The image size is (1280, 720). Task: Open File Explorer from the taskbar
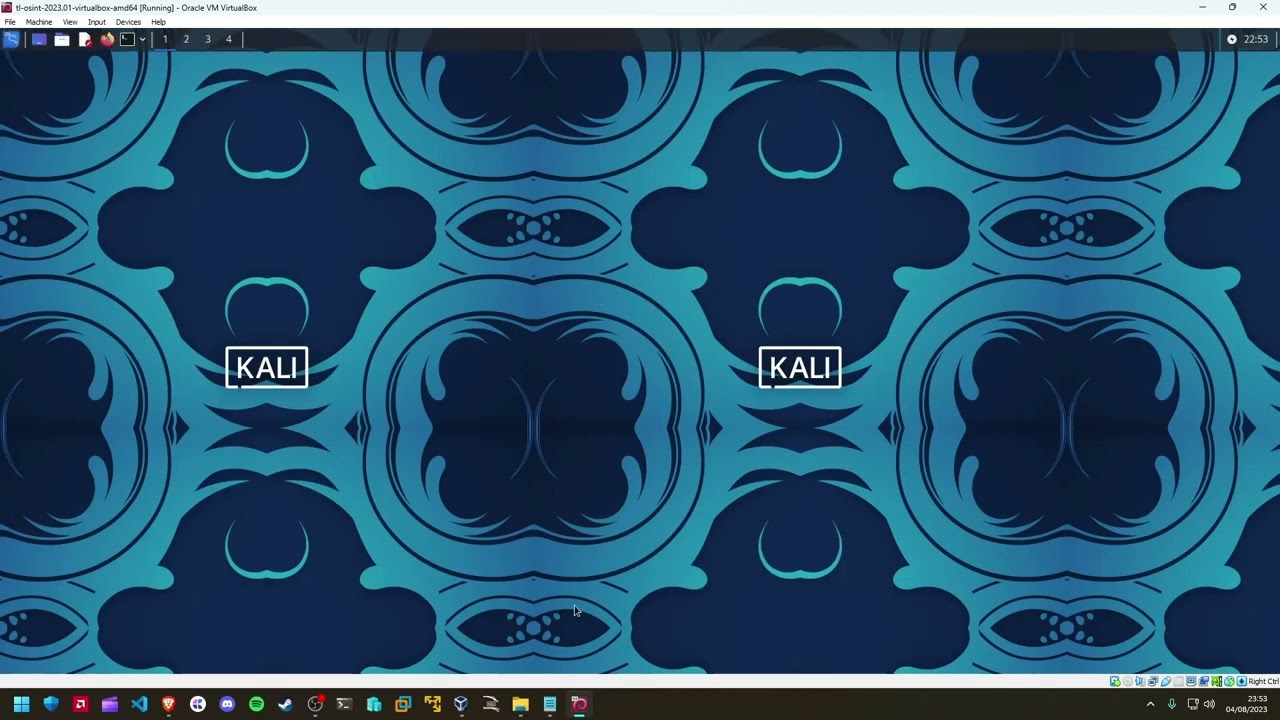tap(520, 704)
